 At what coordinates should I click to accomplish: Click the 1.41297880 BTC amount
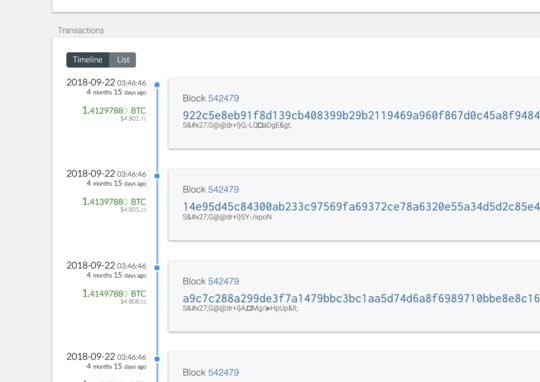[x=114, y=111]
